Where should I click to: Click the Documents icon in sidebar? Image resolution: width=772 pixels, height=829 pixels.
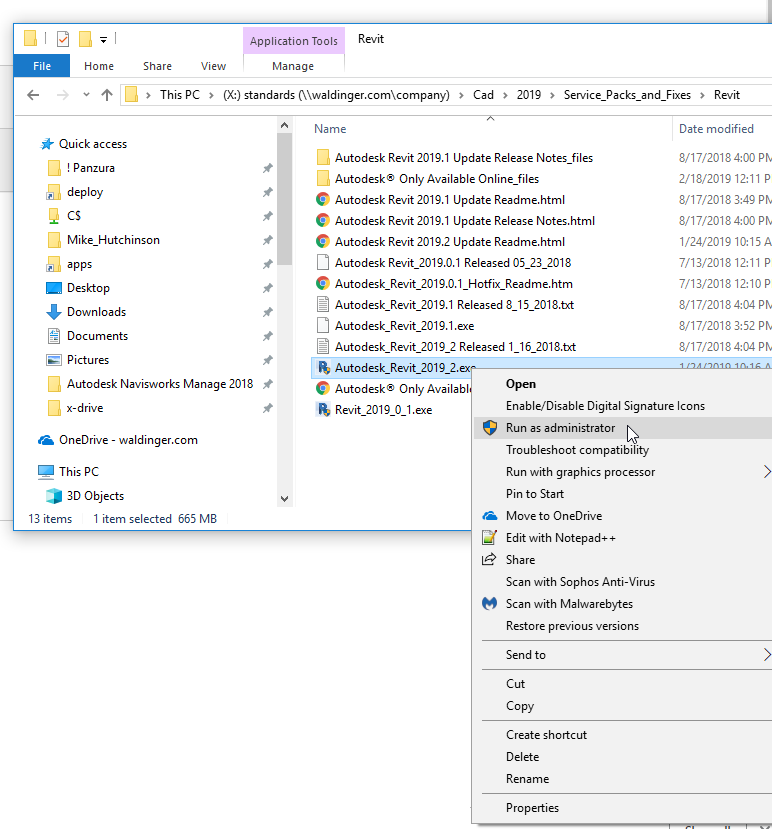(53, 336)
